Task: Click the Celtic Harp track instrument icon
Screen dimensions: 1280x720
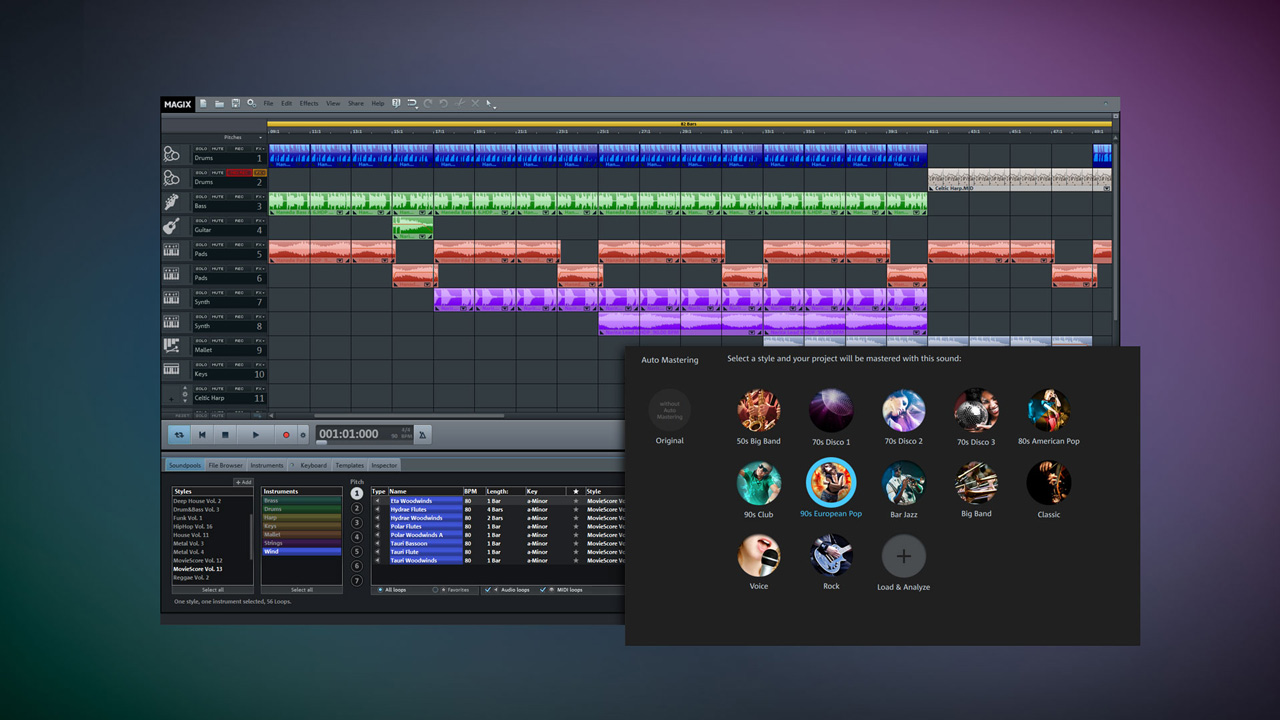Action: click(171, 397)
